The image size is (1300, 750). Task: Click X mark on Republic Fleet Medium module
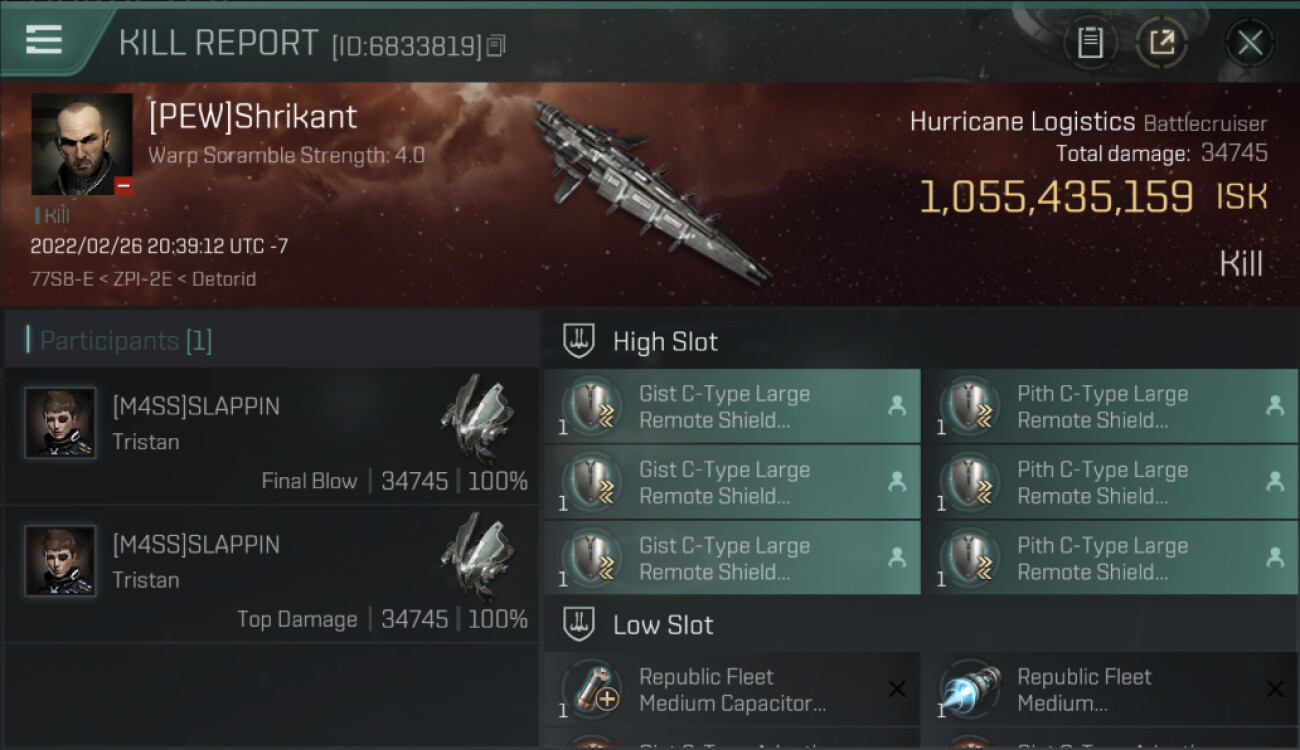pyautogui.click(x=1275, y=689)
